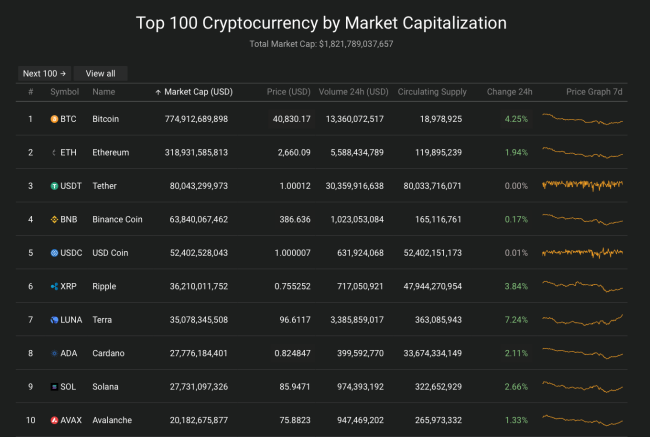Open the Ripple name link

pyautogui.click(x=104, y=286)
